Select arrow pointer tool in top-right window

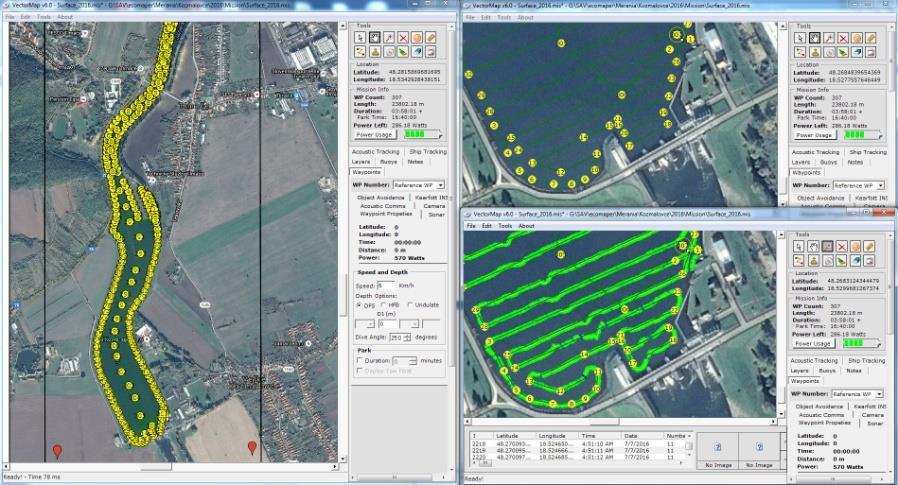pos(800,38)
